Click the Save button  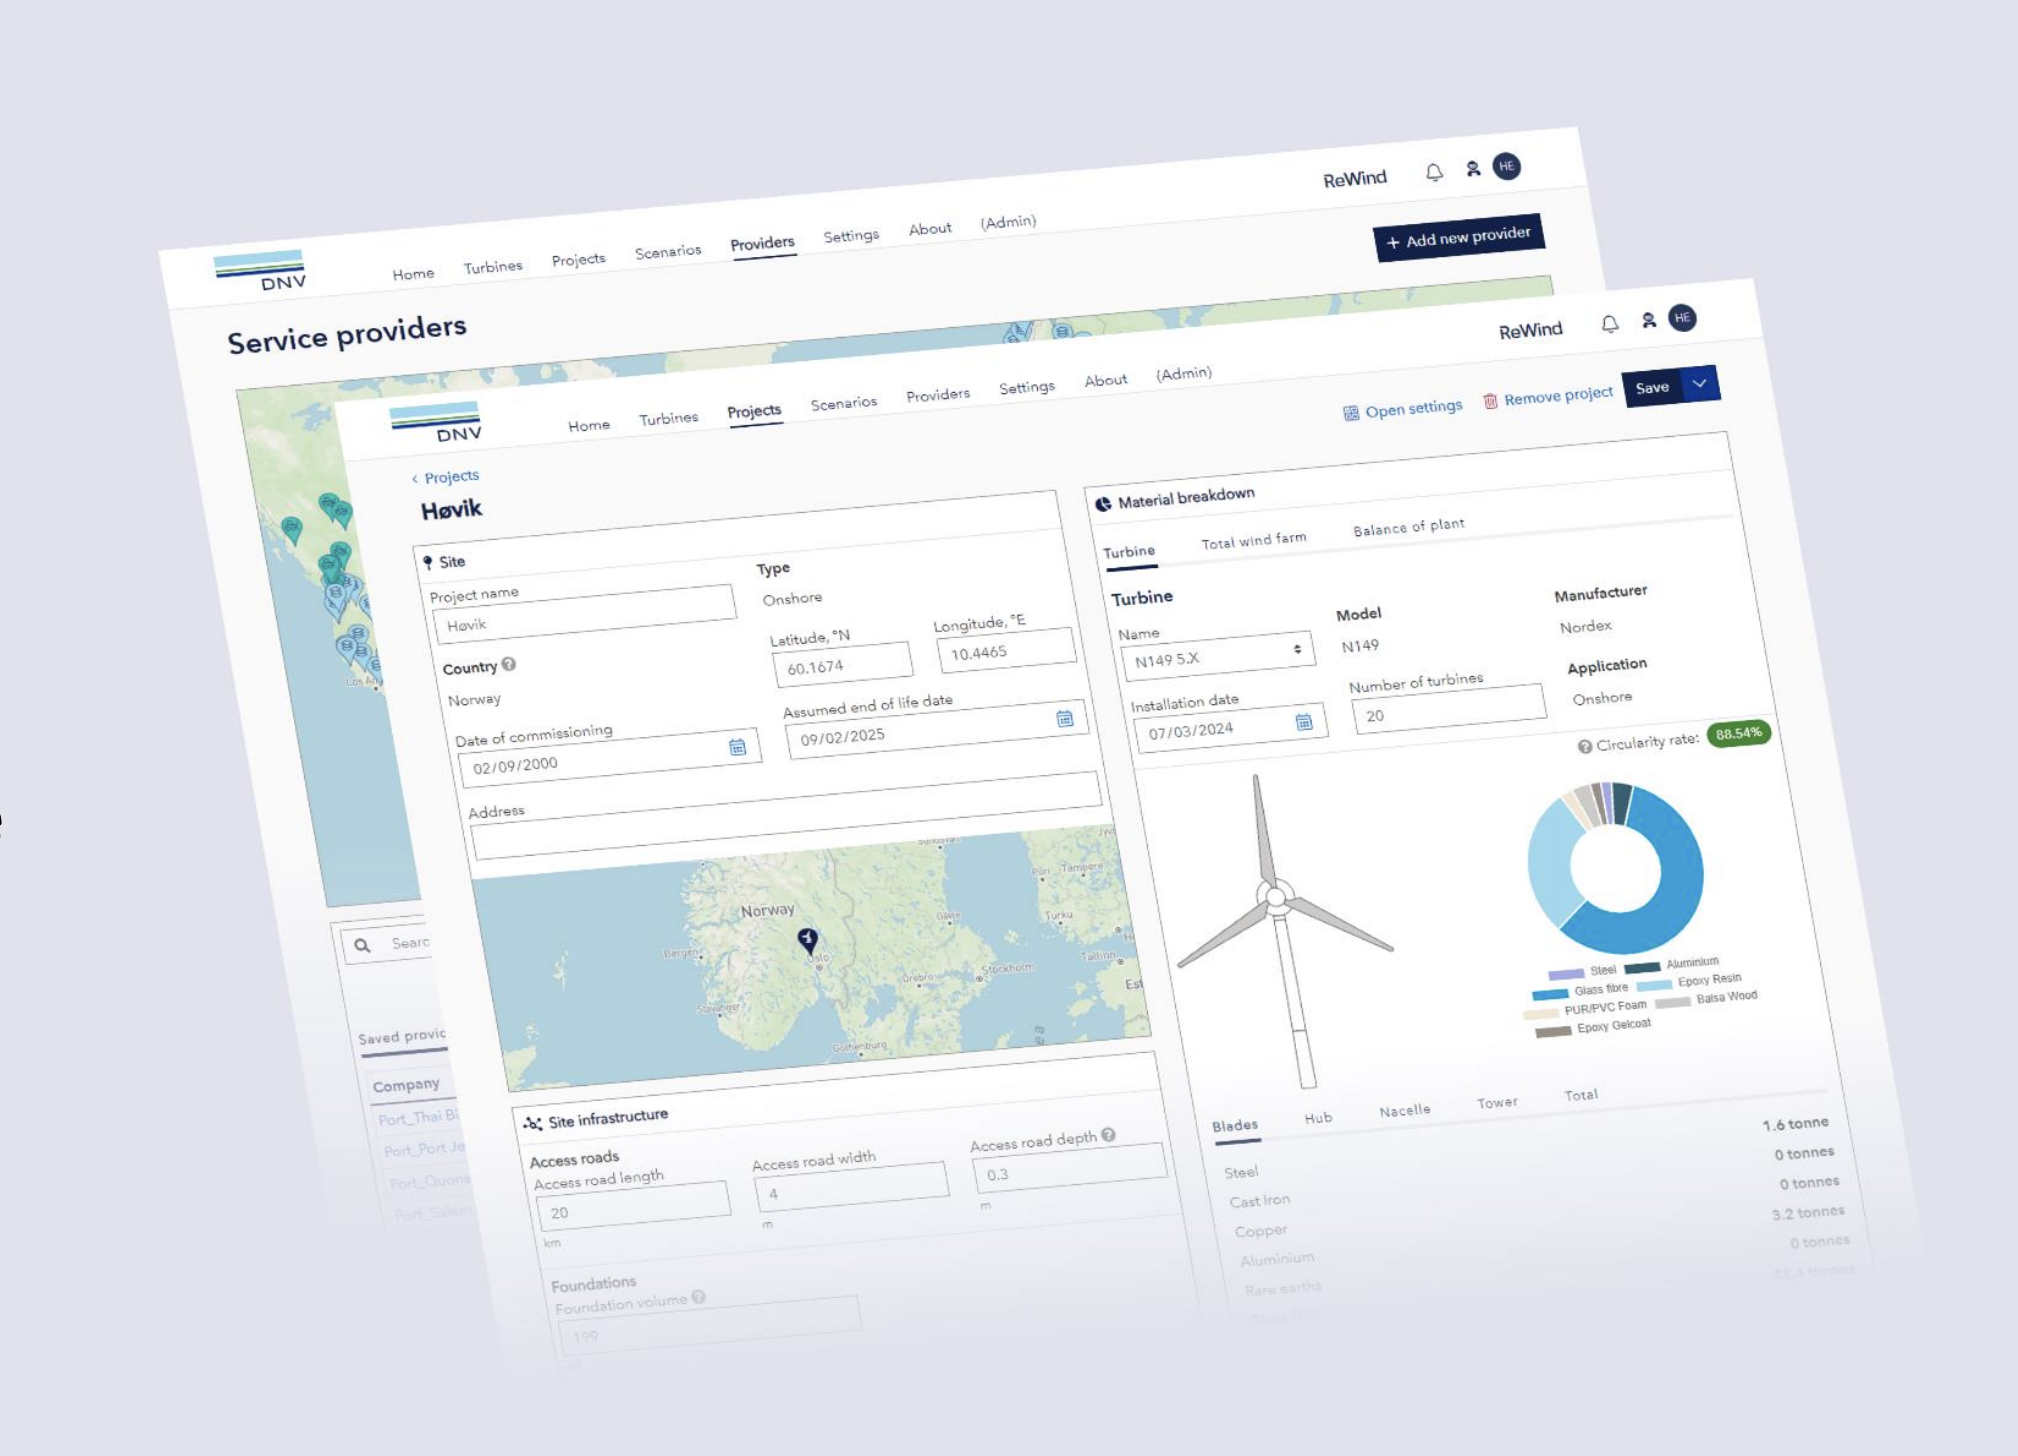click(1653, 388)
